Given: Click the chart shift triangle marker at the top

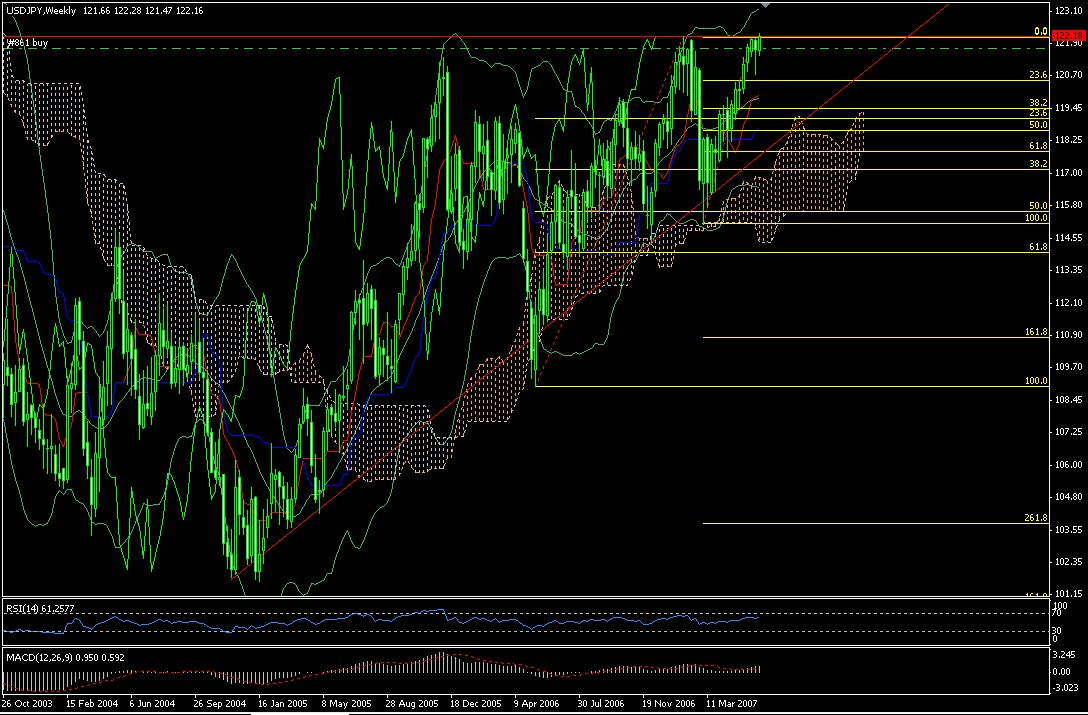Looking at the screenshot, I should point(765,5).
